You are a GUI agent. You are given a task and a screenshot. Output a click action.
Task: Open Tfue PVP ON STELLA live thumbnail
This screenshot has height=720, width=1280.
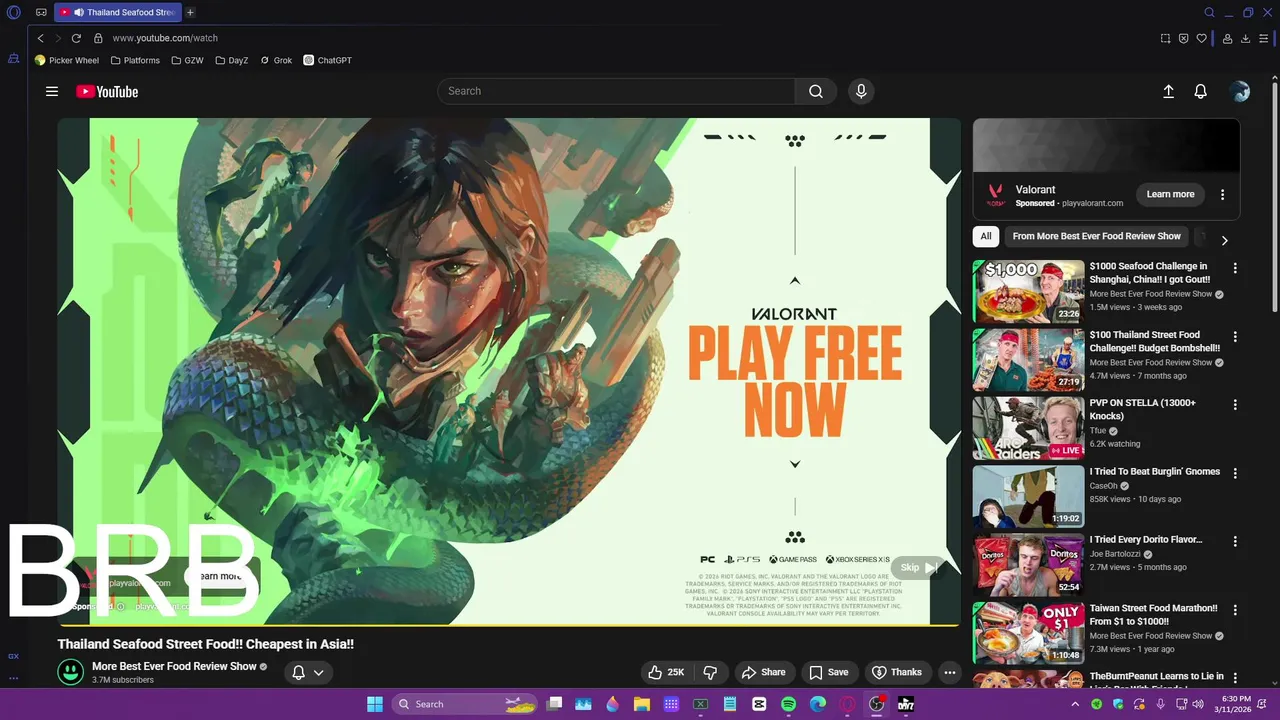1028,427
